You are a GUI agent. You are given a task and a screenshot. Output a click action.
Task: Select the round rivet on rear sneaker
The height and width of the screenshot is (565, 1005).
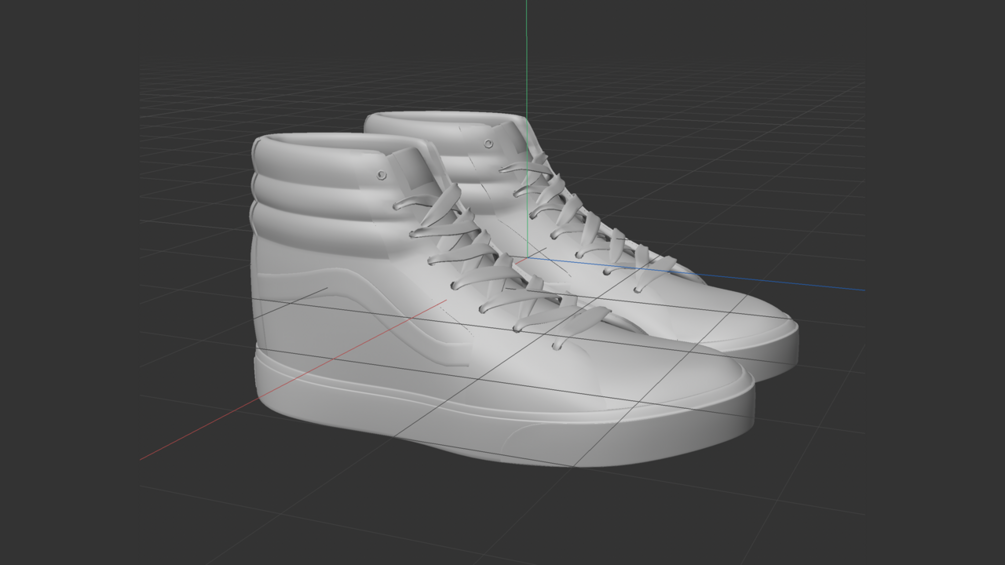click(x=488, y=144)
